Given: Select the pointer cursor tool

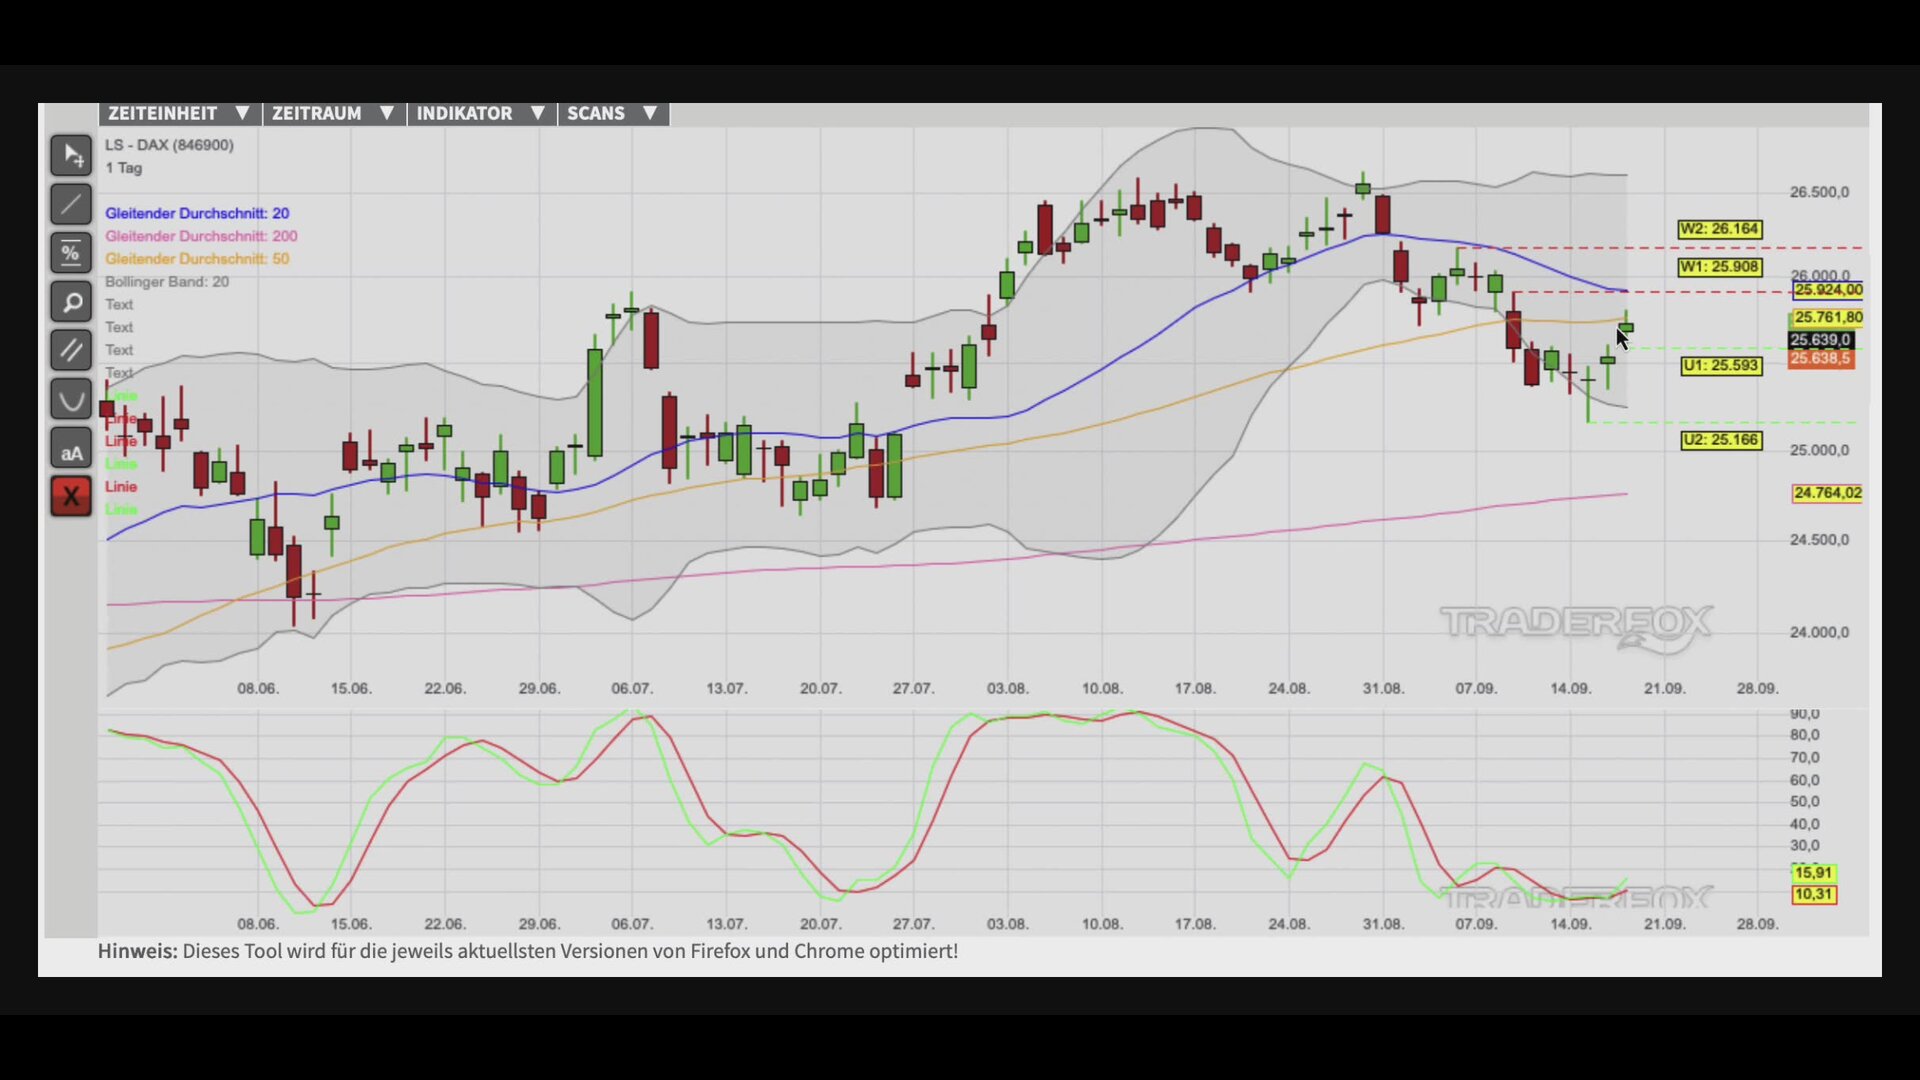Looking at the screenshot, I should pyautogui.click(x=71, y=156).
